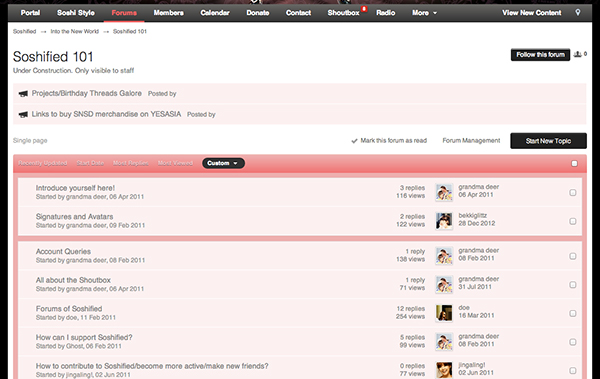This screenshot has height=379, width=600.
Task: Open the Members tab
Action: [168, 13]
